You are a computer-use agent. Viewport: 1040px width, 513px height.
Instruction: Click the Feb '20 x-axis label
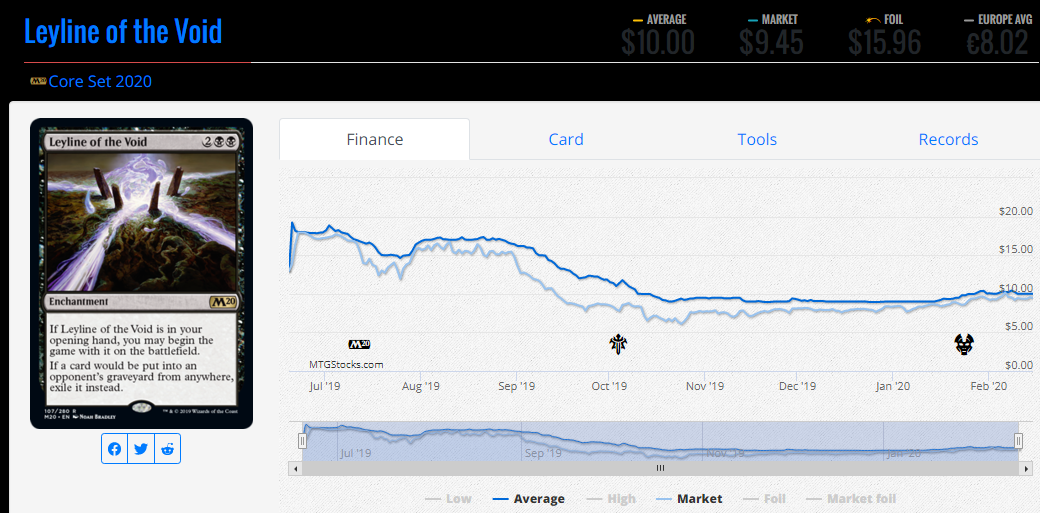pos(989,386)
